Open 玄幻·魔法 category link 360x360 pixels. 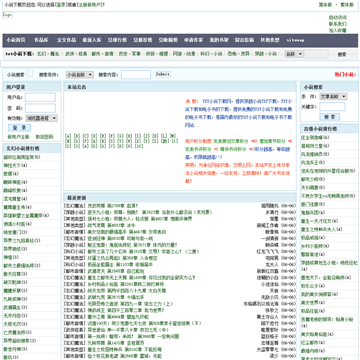48,54
